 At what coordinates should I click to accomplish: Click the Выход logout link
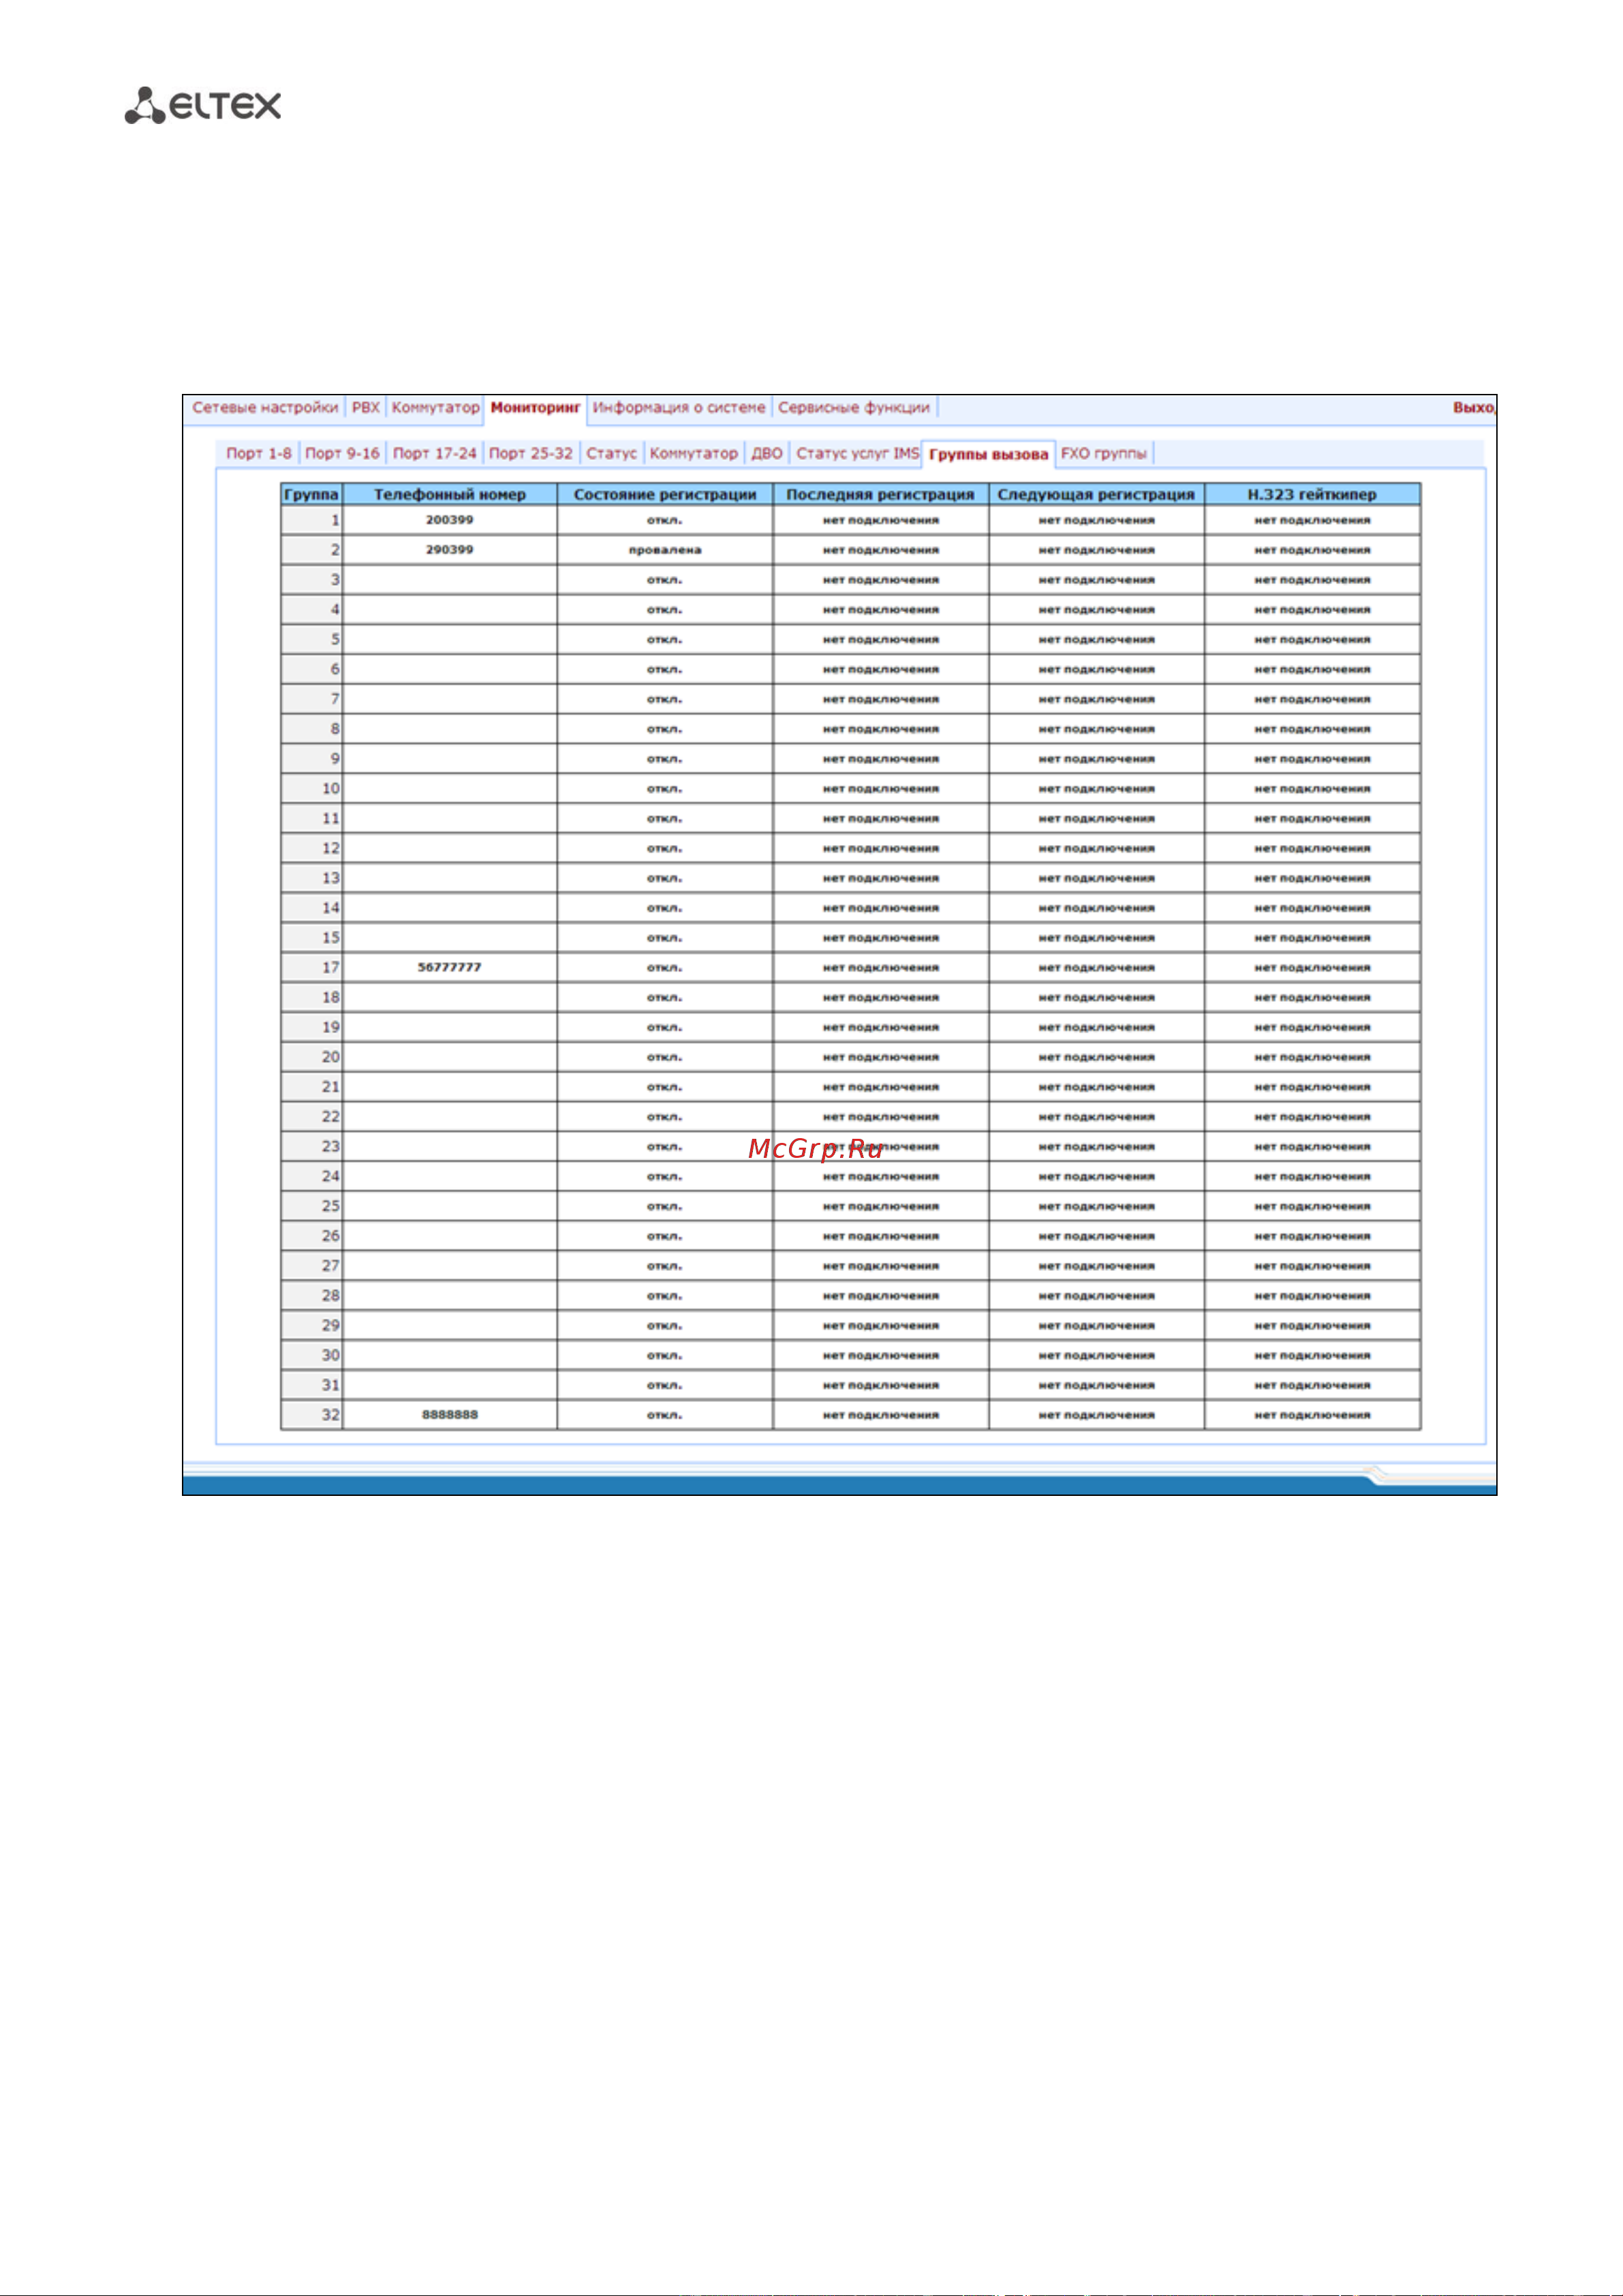click(1474, 408)
